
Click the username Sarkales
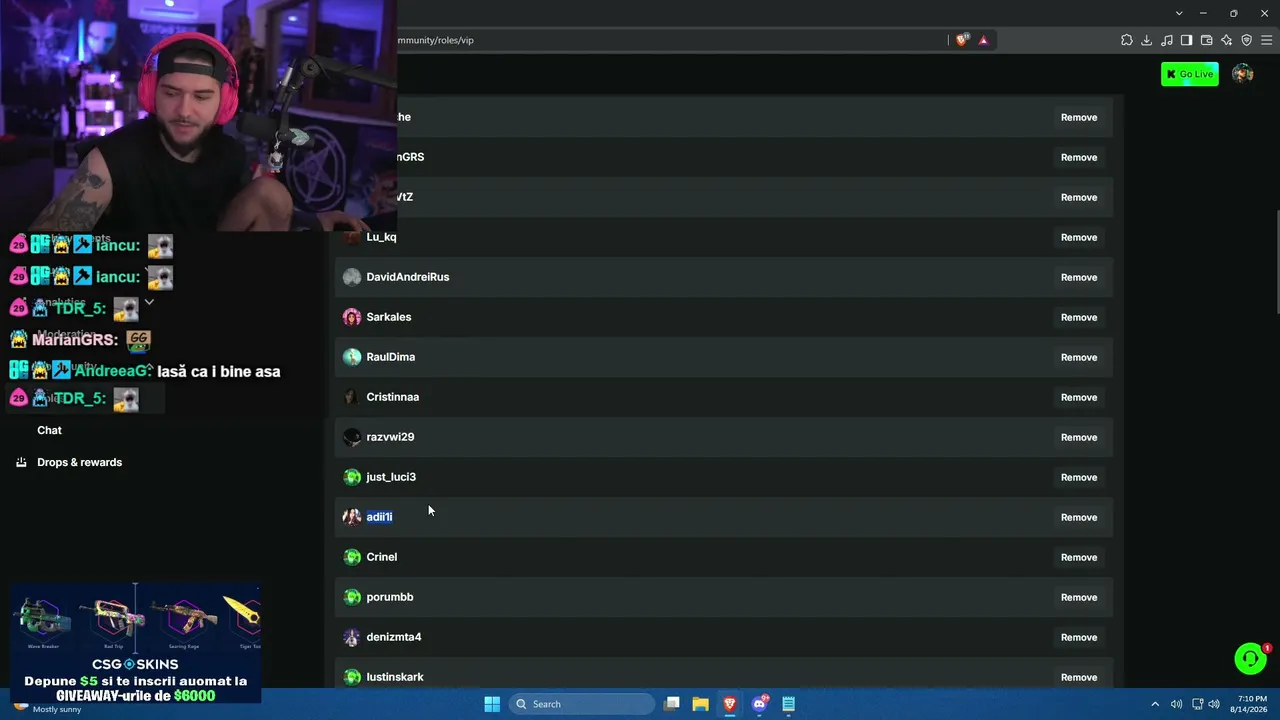coord(389,317)
